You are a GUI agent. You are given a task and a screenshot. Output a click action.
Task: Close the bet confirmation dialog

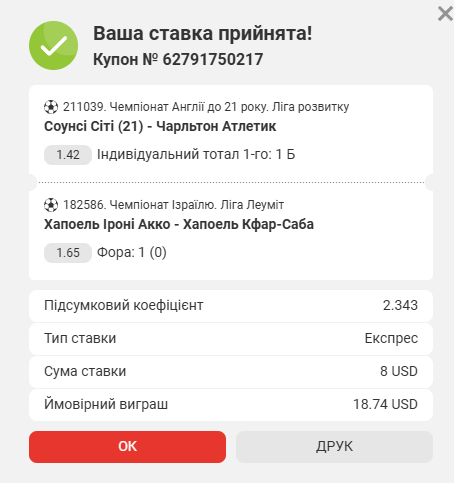point(445,14)
